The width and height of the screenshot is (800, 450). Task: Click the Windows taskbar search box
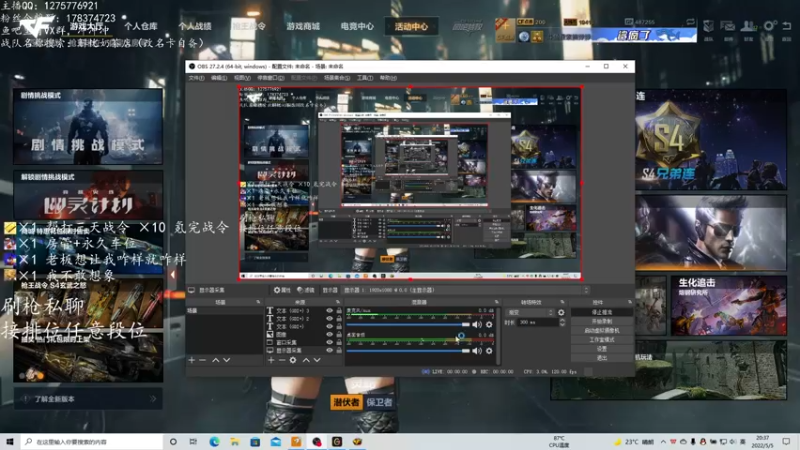tap(92, 442)
